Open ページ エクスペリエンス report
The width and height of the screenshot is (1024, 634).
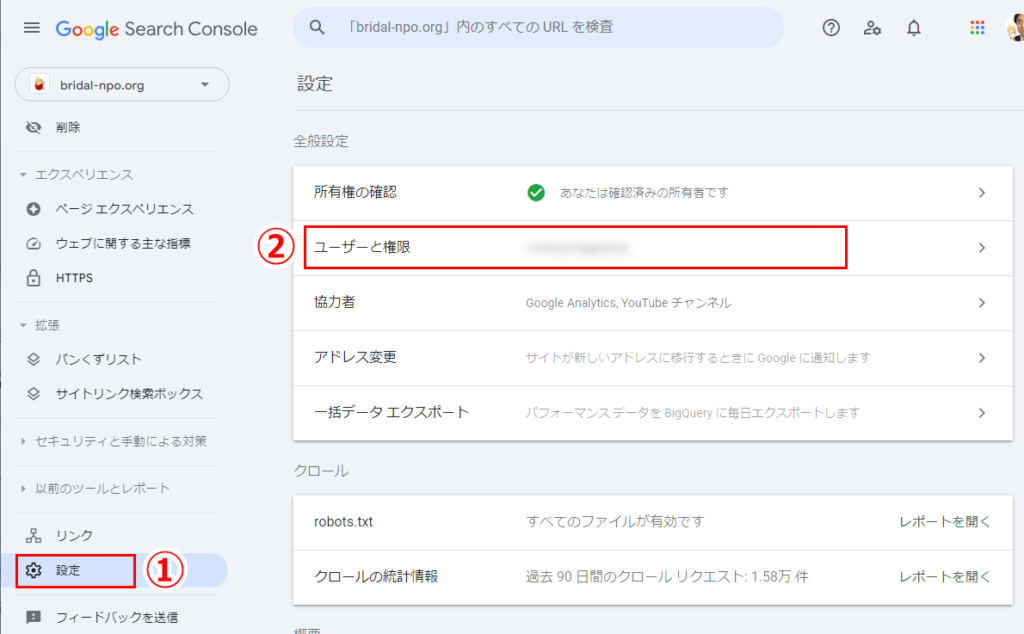click(x=124, y=209)
